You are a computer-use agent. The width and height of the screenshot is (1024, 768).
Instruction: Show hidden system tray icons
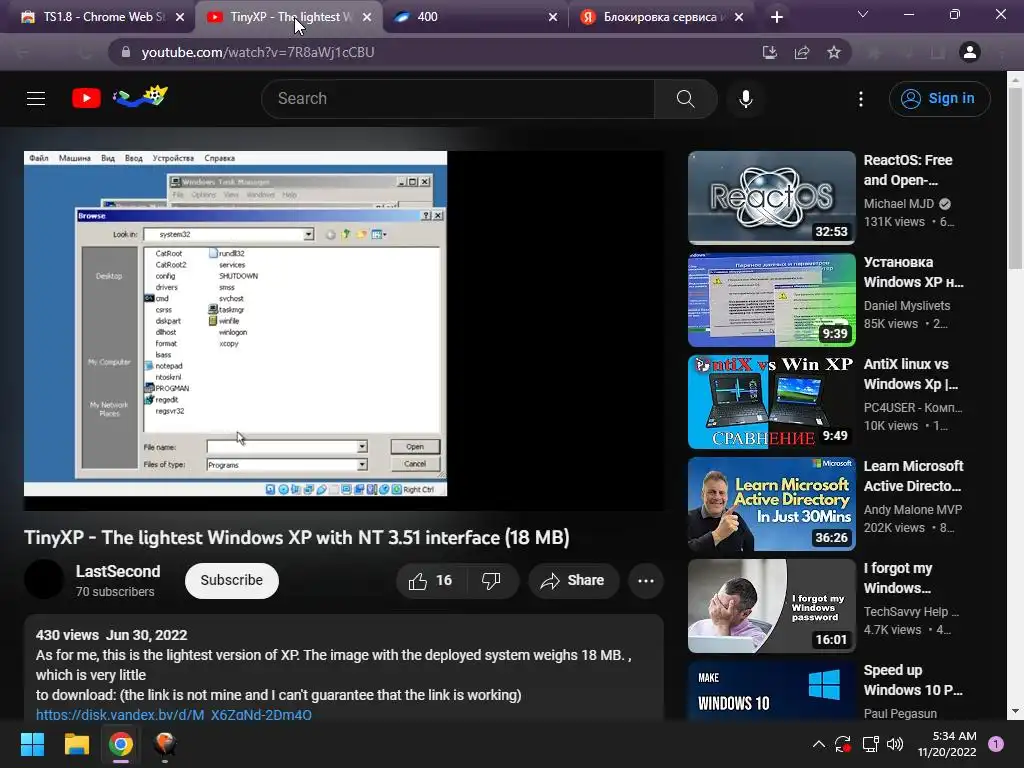tap(818, 744)
